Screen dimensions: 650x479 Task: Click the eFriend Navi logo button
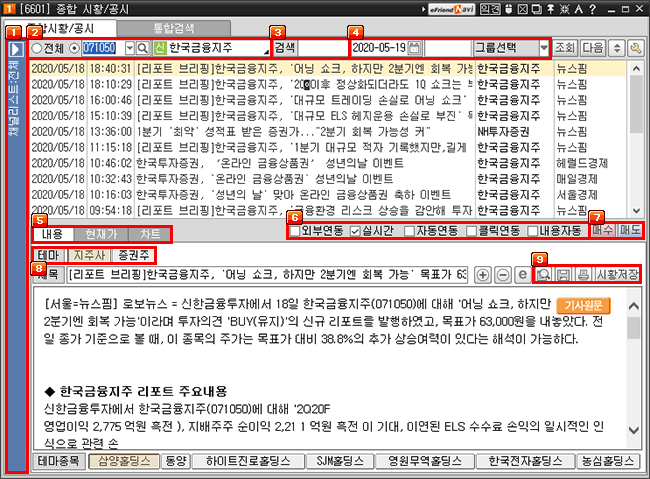point(451,9)
